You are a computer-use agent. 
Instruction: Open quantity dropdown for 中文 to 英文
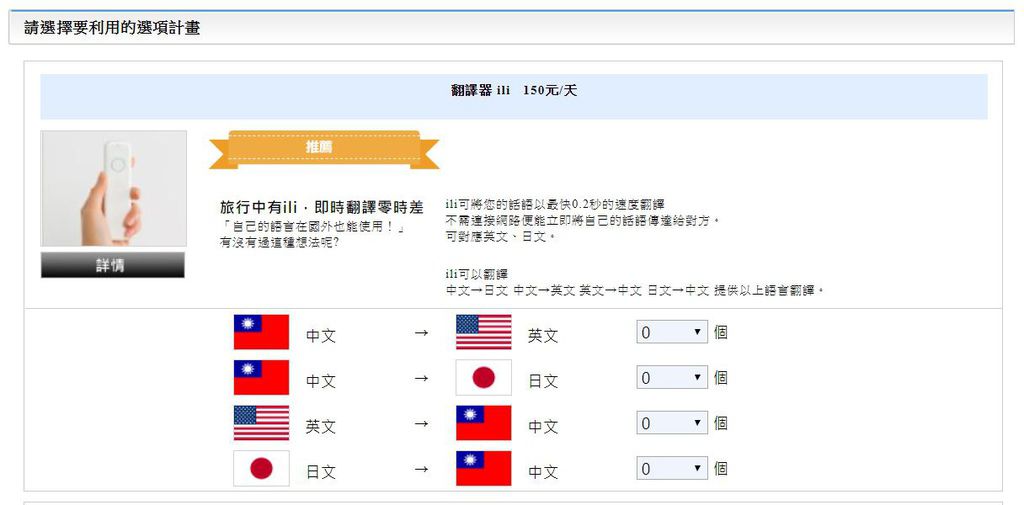pos(672,333)
